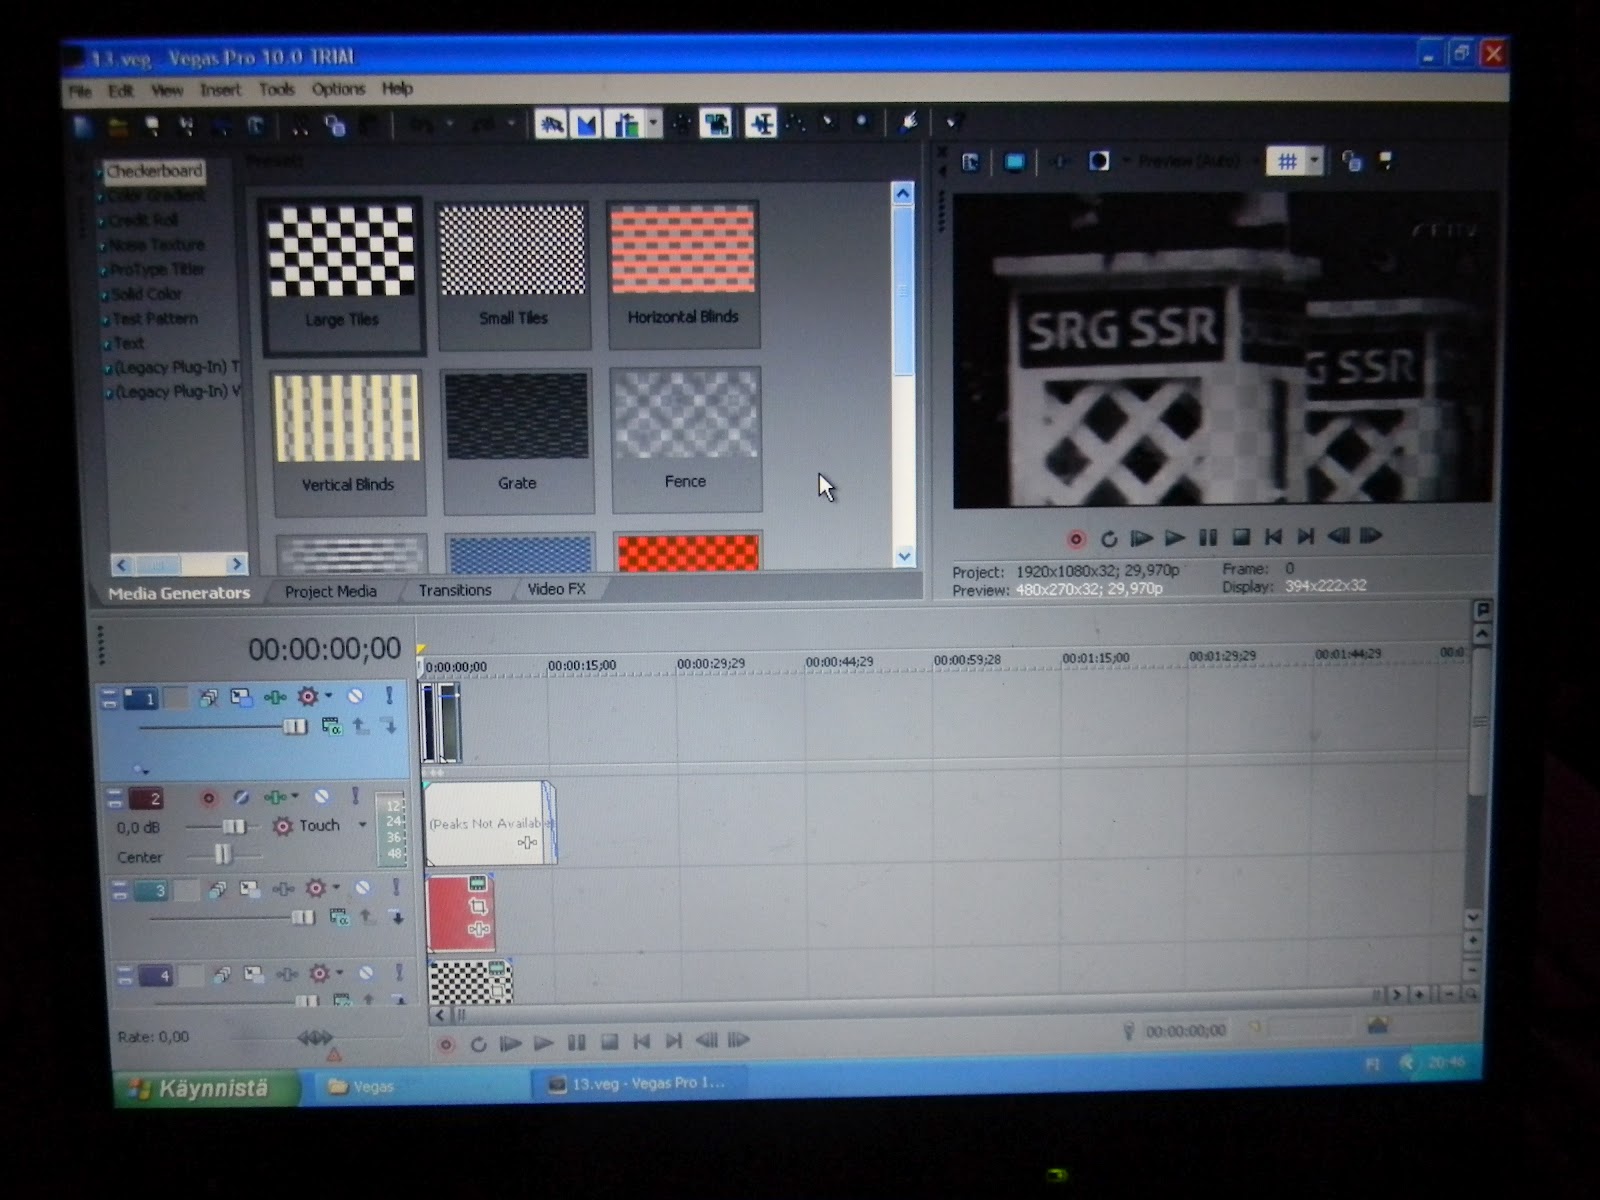Click the Preview on External Monitor icon
Screen dimensions: 1600x1200
point(1015,162)
